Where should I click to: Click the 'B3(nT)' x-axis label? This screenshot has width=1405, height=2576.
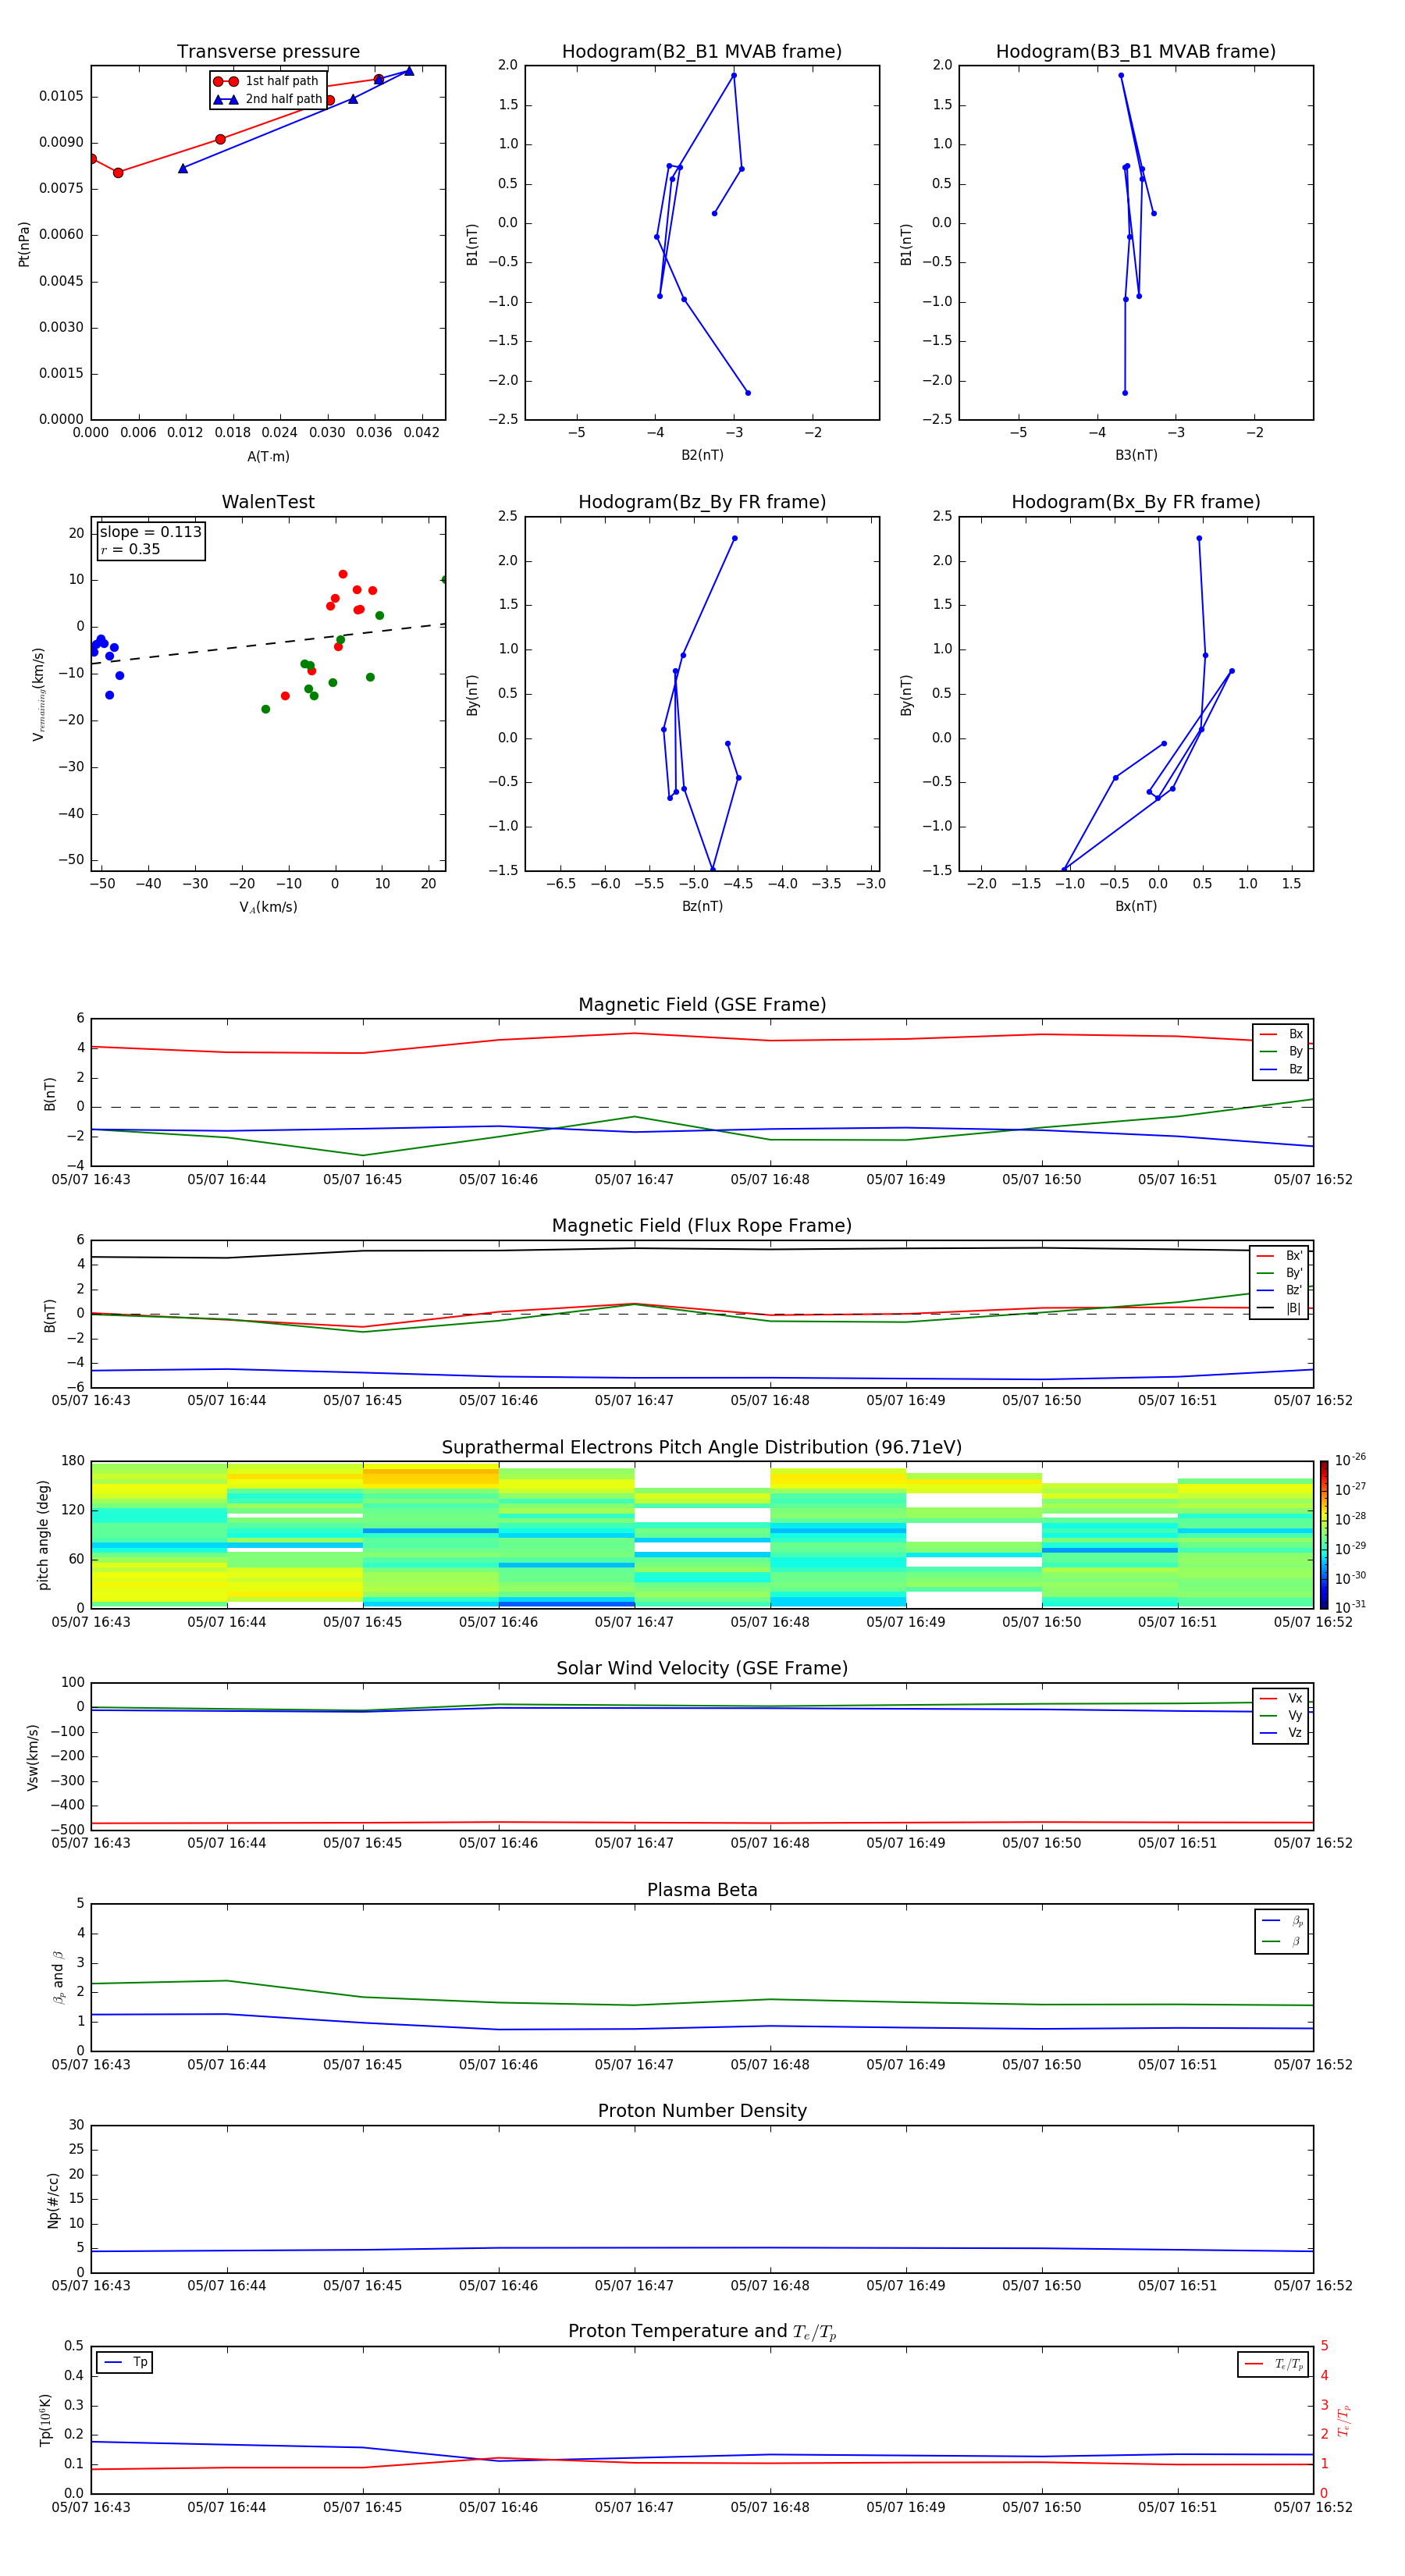tap(1136, 455)
